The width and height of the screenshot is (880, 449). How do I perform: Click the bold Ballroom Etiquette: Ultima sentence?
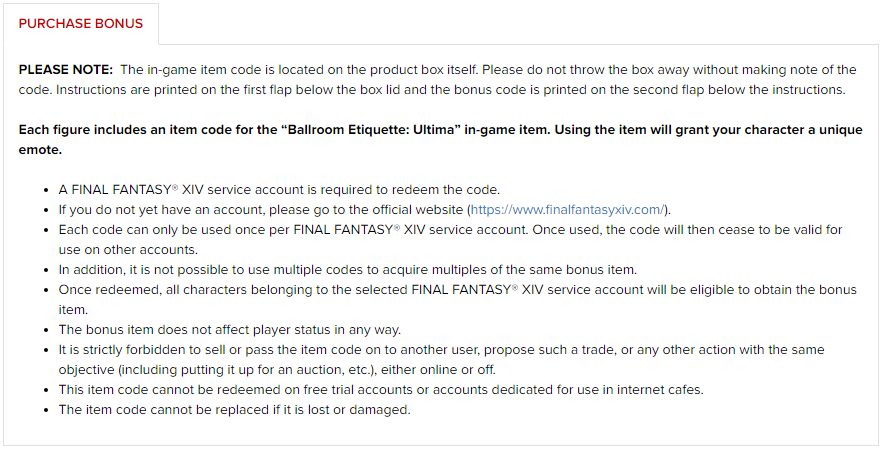441,140
